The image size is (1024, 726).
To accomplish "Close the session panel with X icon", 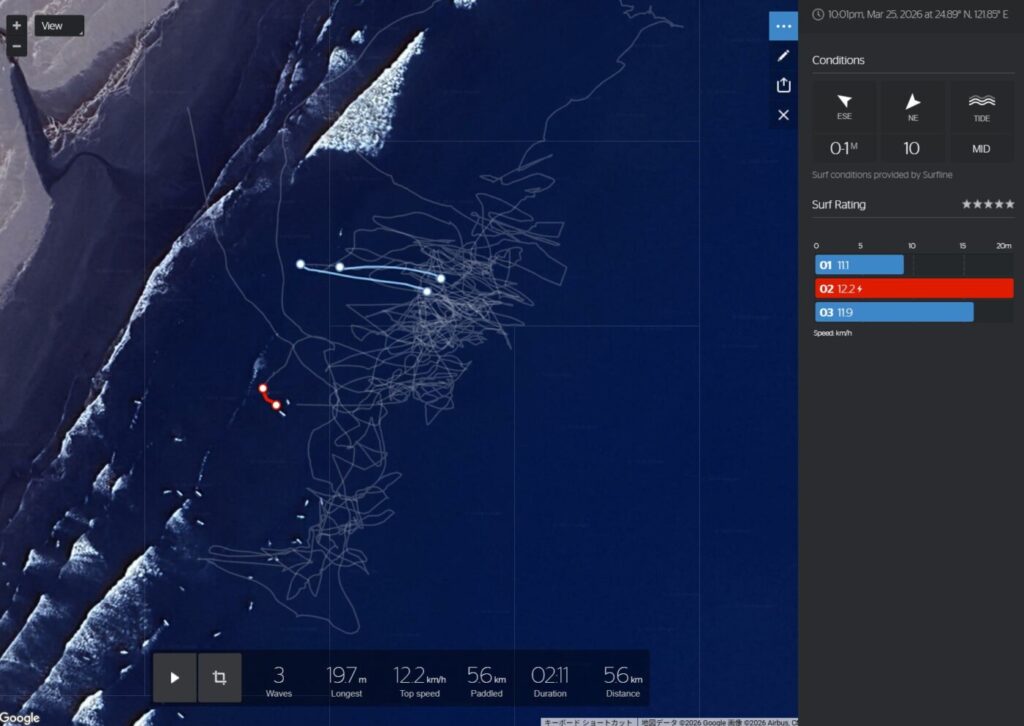I will pyautogui.click(x=783, y=115).
